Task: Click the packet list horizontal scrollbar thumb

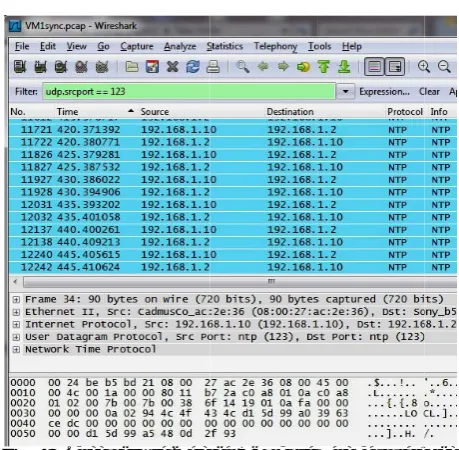Action: pos(240,282)
